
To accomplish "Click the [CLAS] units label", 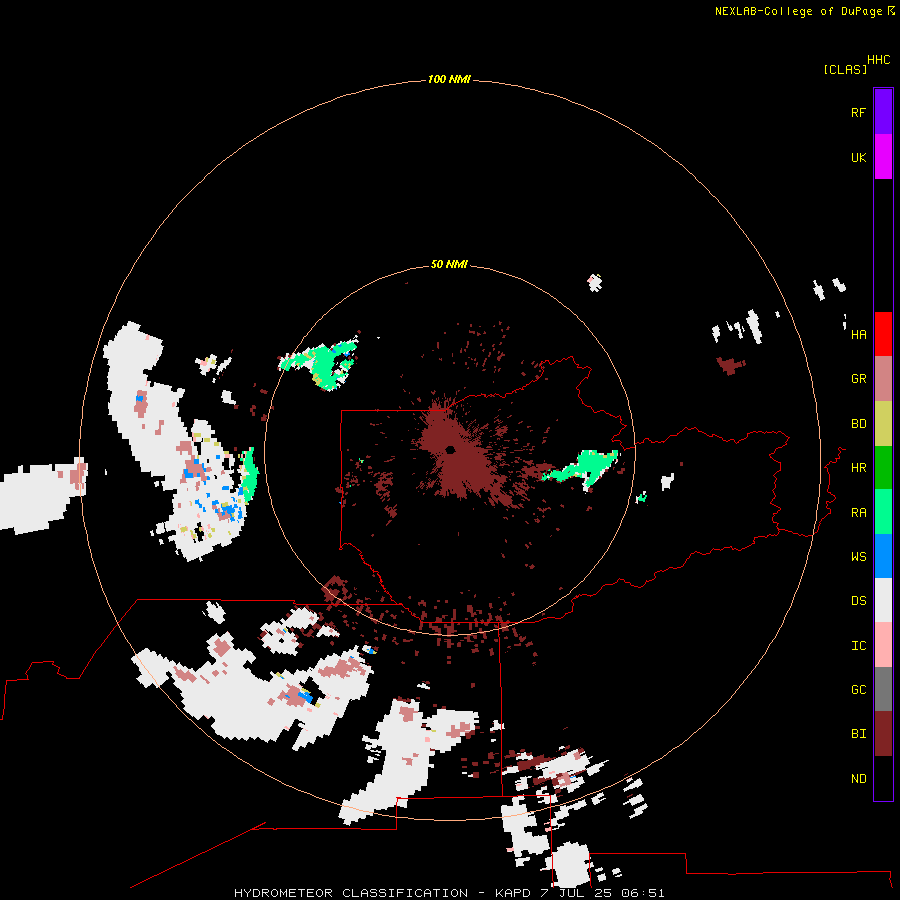I will (x=845, y=69).
